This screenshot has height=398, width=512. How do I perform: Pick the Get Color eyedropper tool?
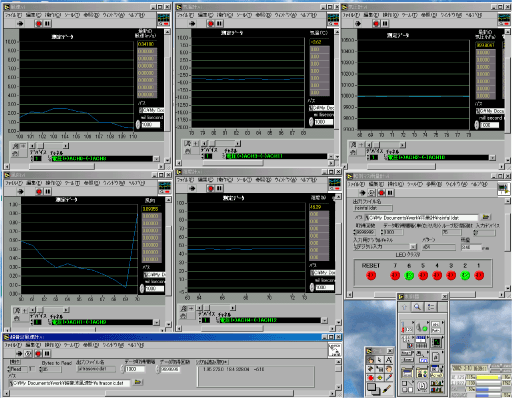pyautogui.click(x=389, y=378)
